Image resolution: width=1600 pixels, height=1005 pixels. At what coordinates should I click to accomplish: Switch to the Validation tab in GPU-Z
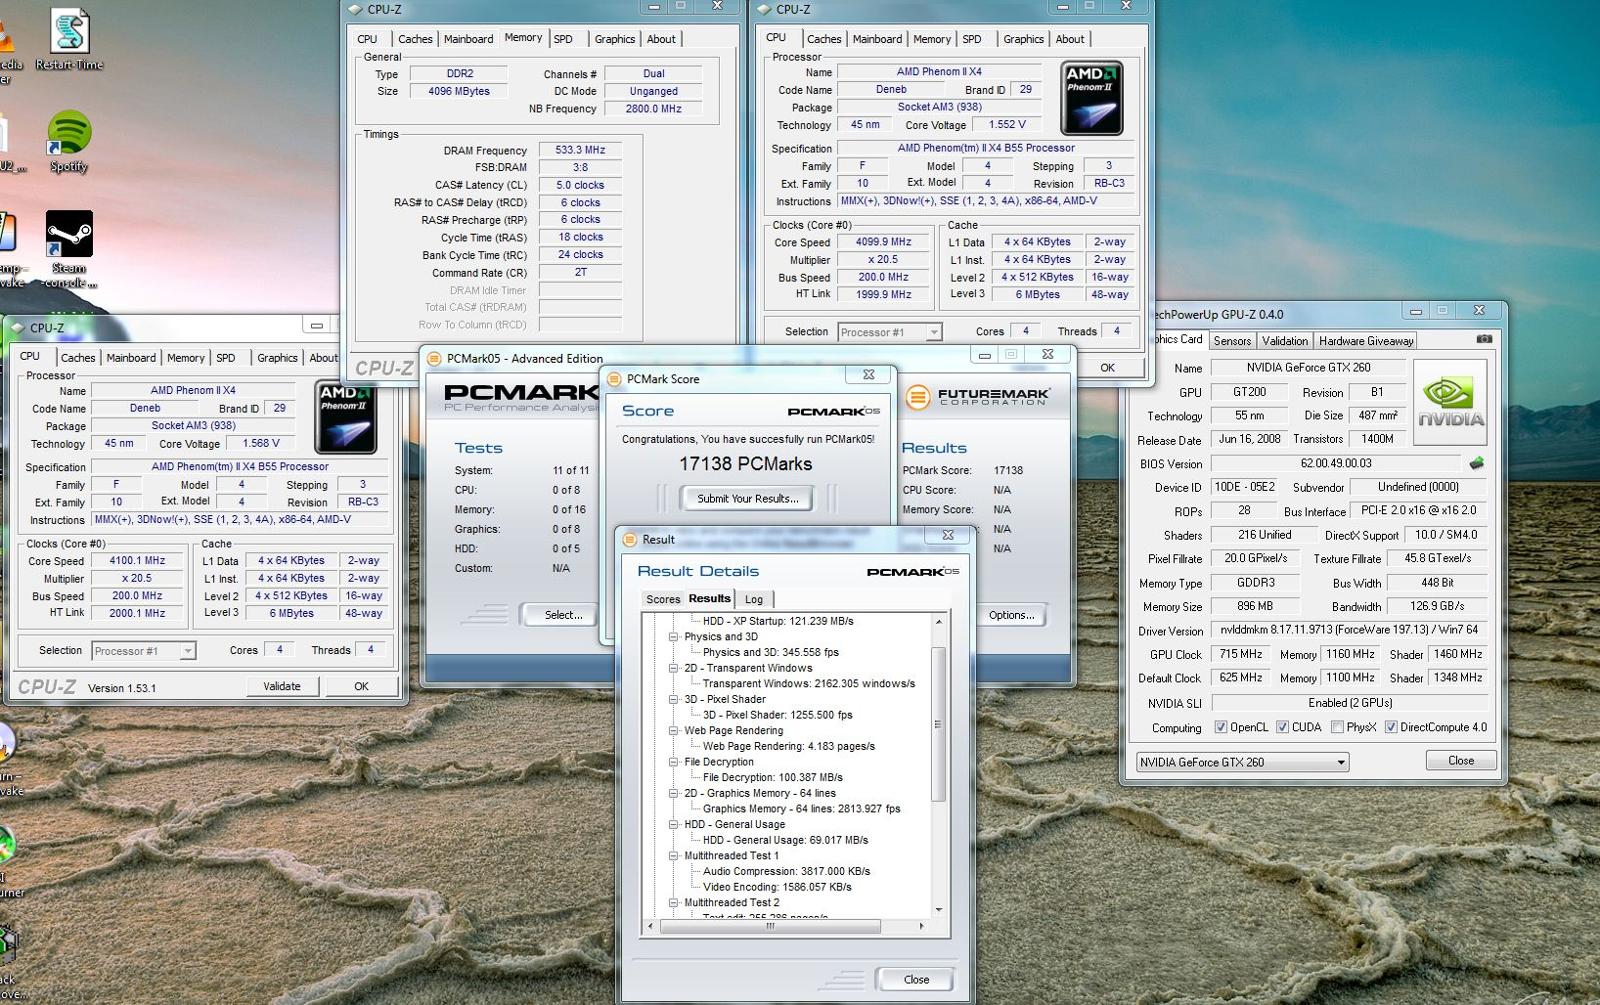point(1284,341)
